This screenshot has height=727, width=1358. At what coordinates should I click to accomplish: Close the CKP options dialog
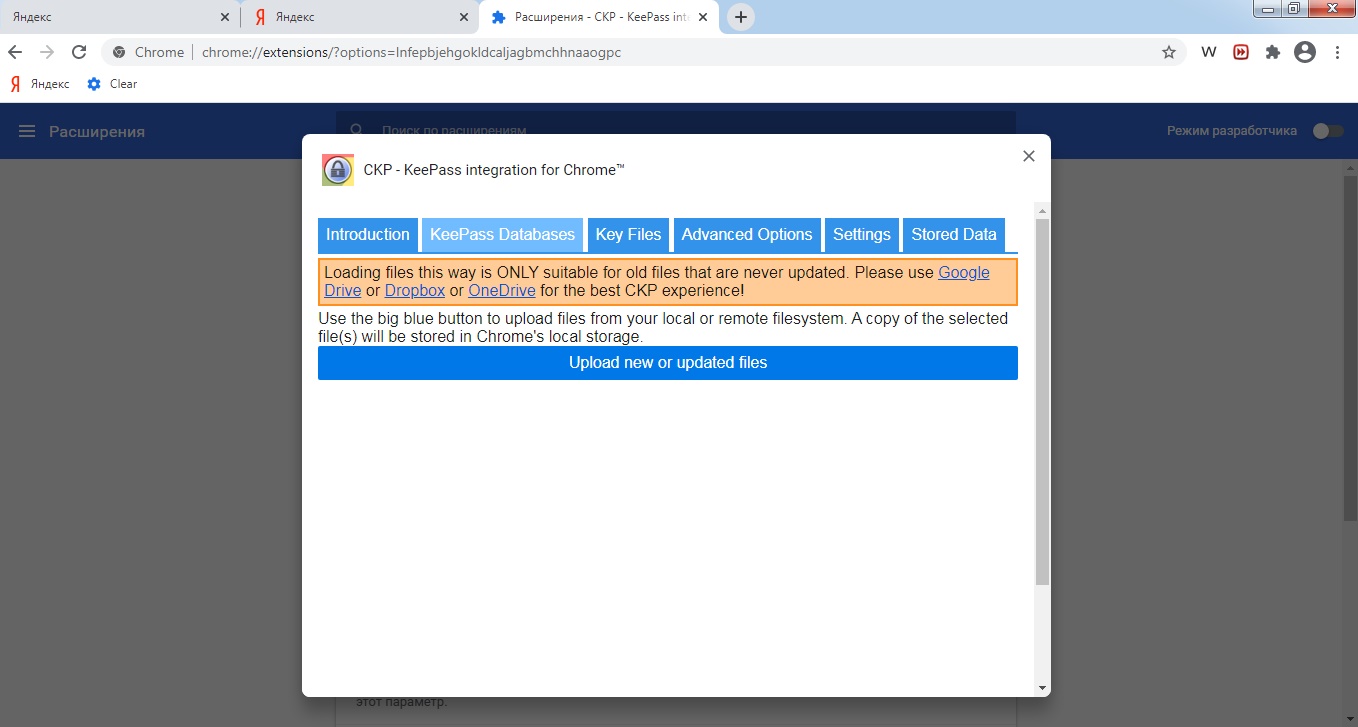1028,156
